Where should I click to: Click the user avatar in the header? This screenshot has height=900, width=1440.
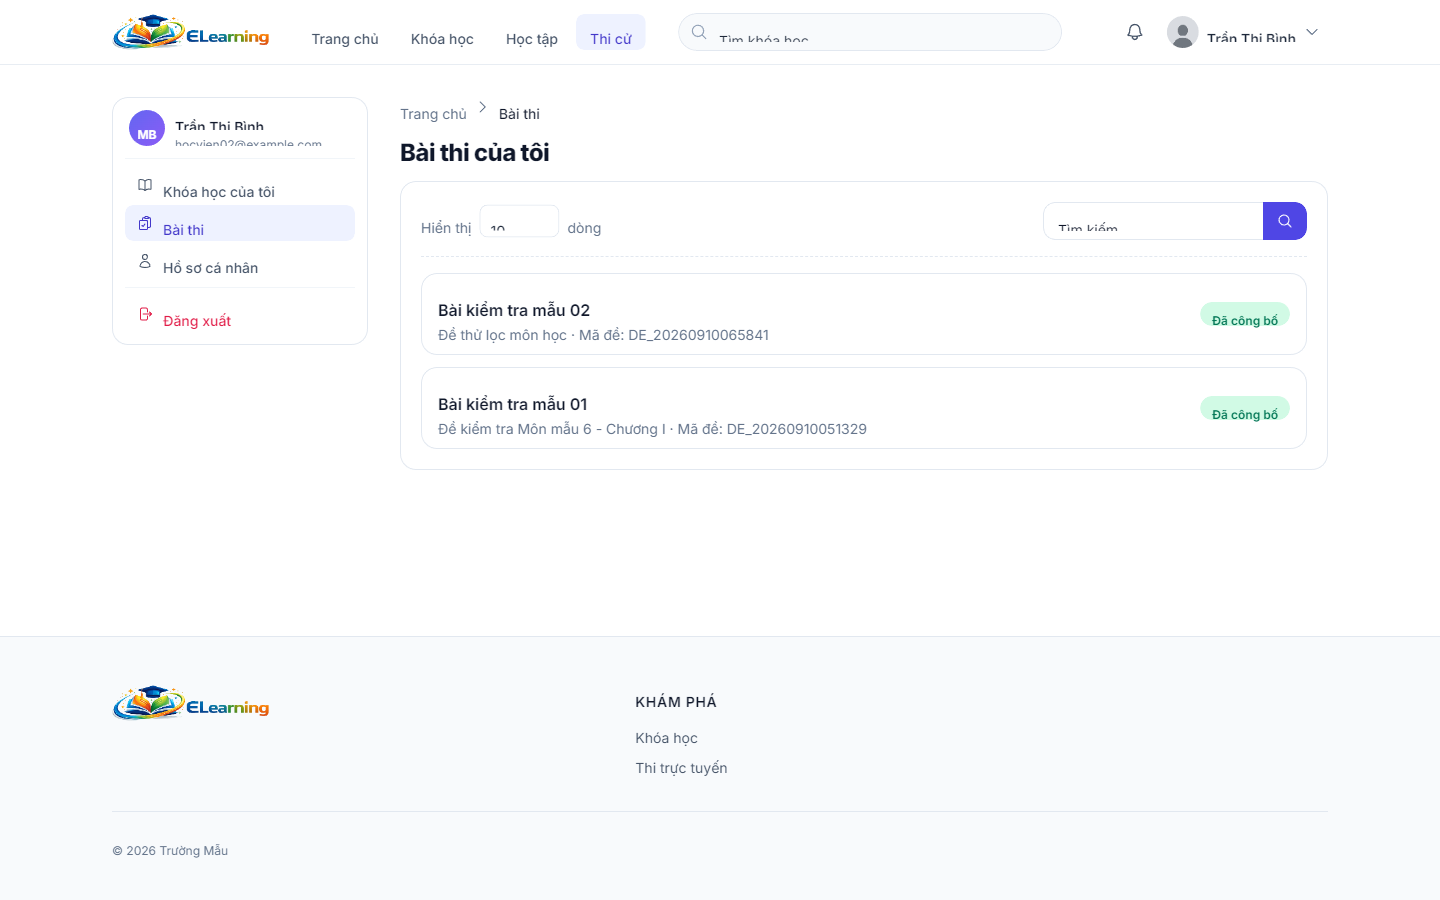1182,32
